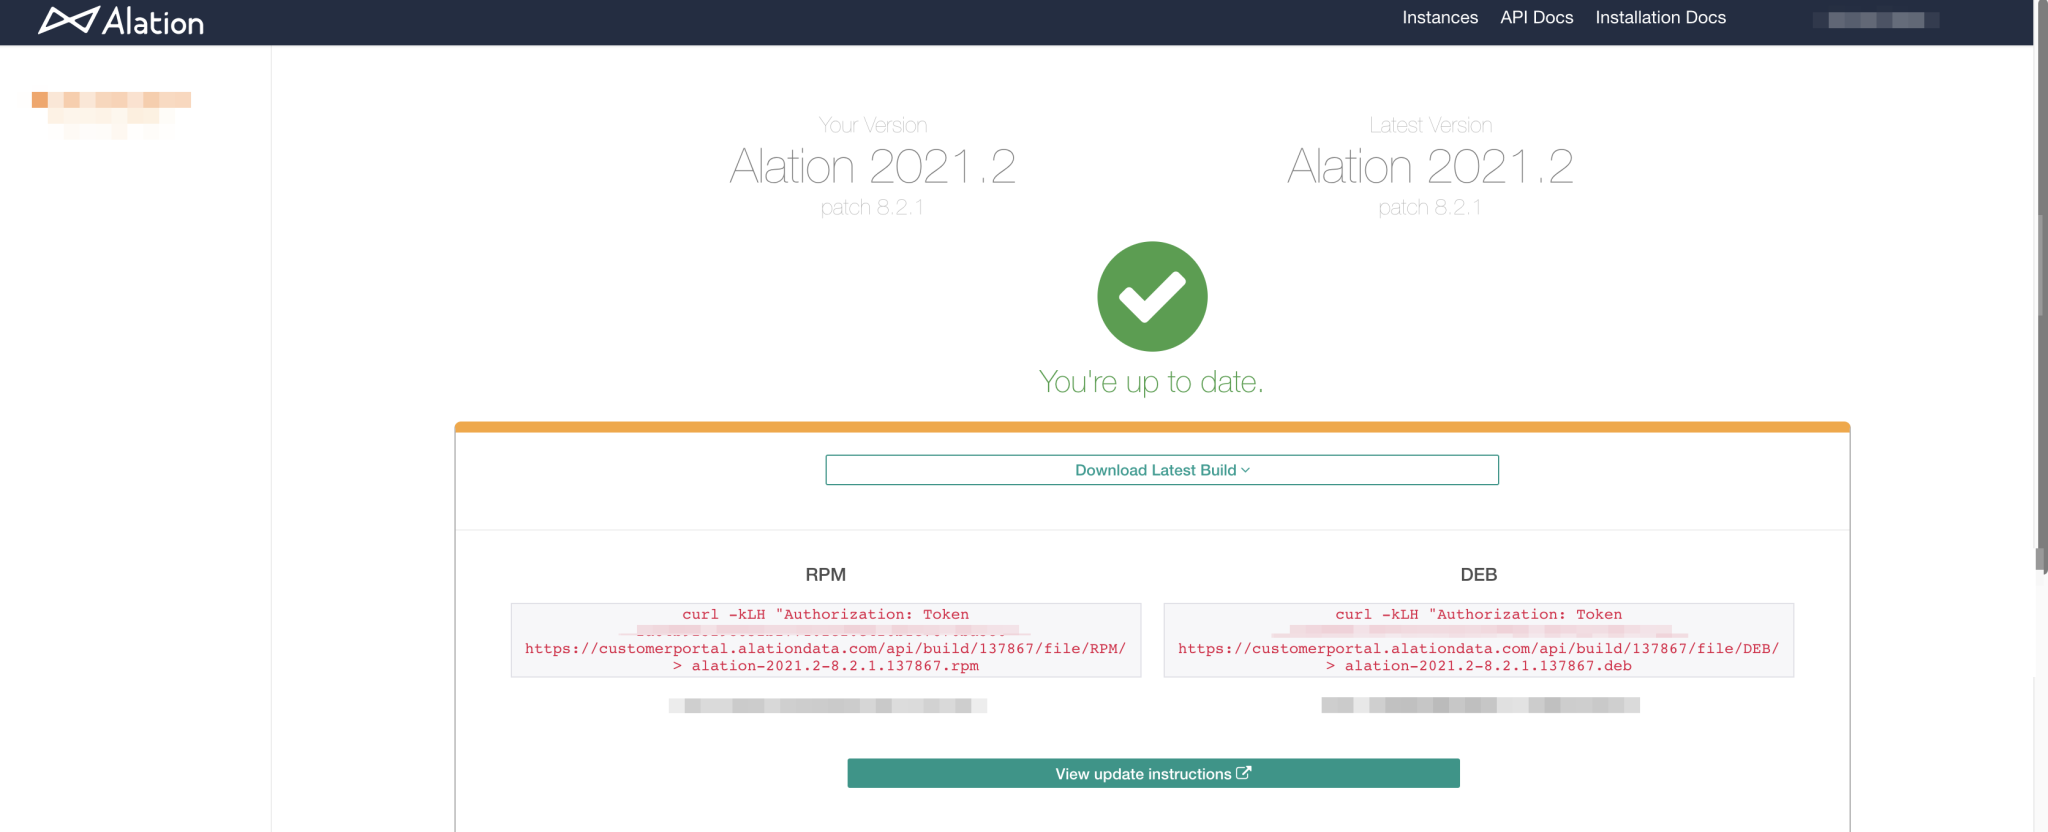The image size is (2048, 832).
Task: Click the View update instructions button
Action: pos(1153,773)
